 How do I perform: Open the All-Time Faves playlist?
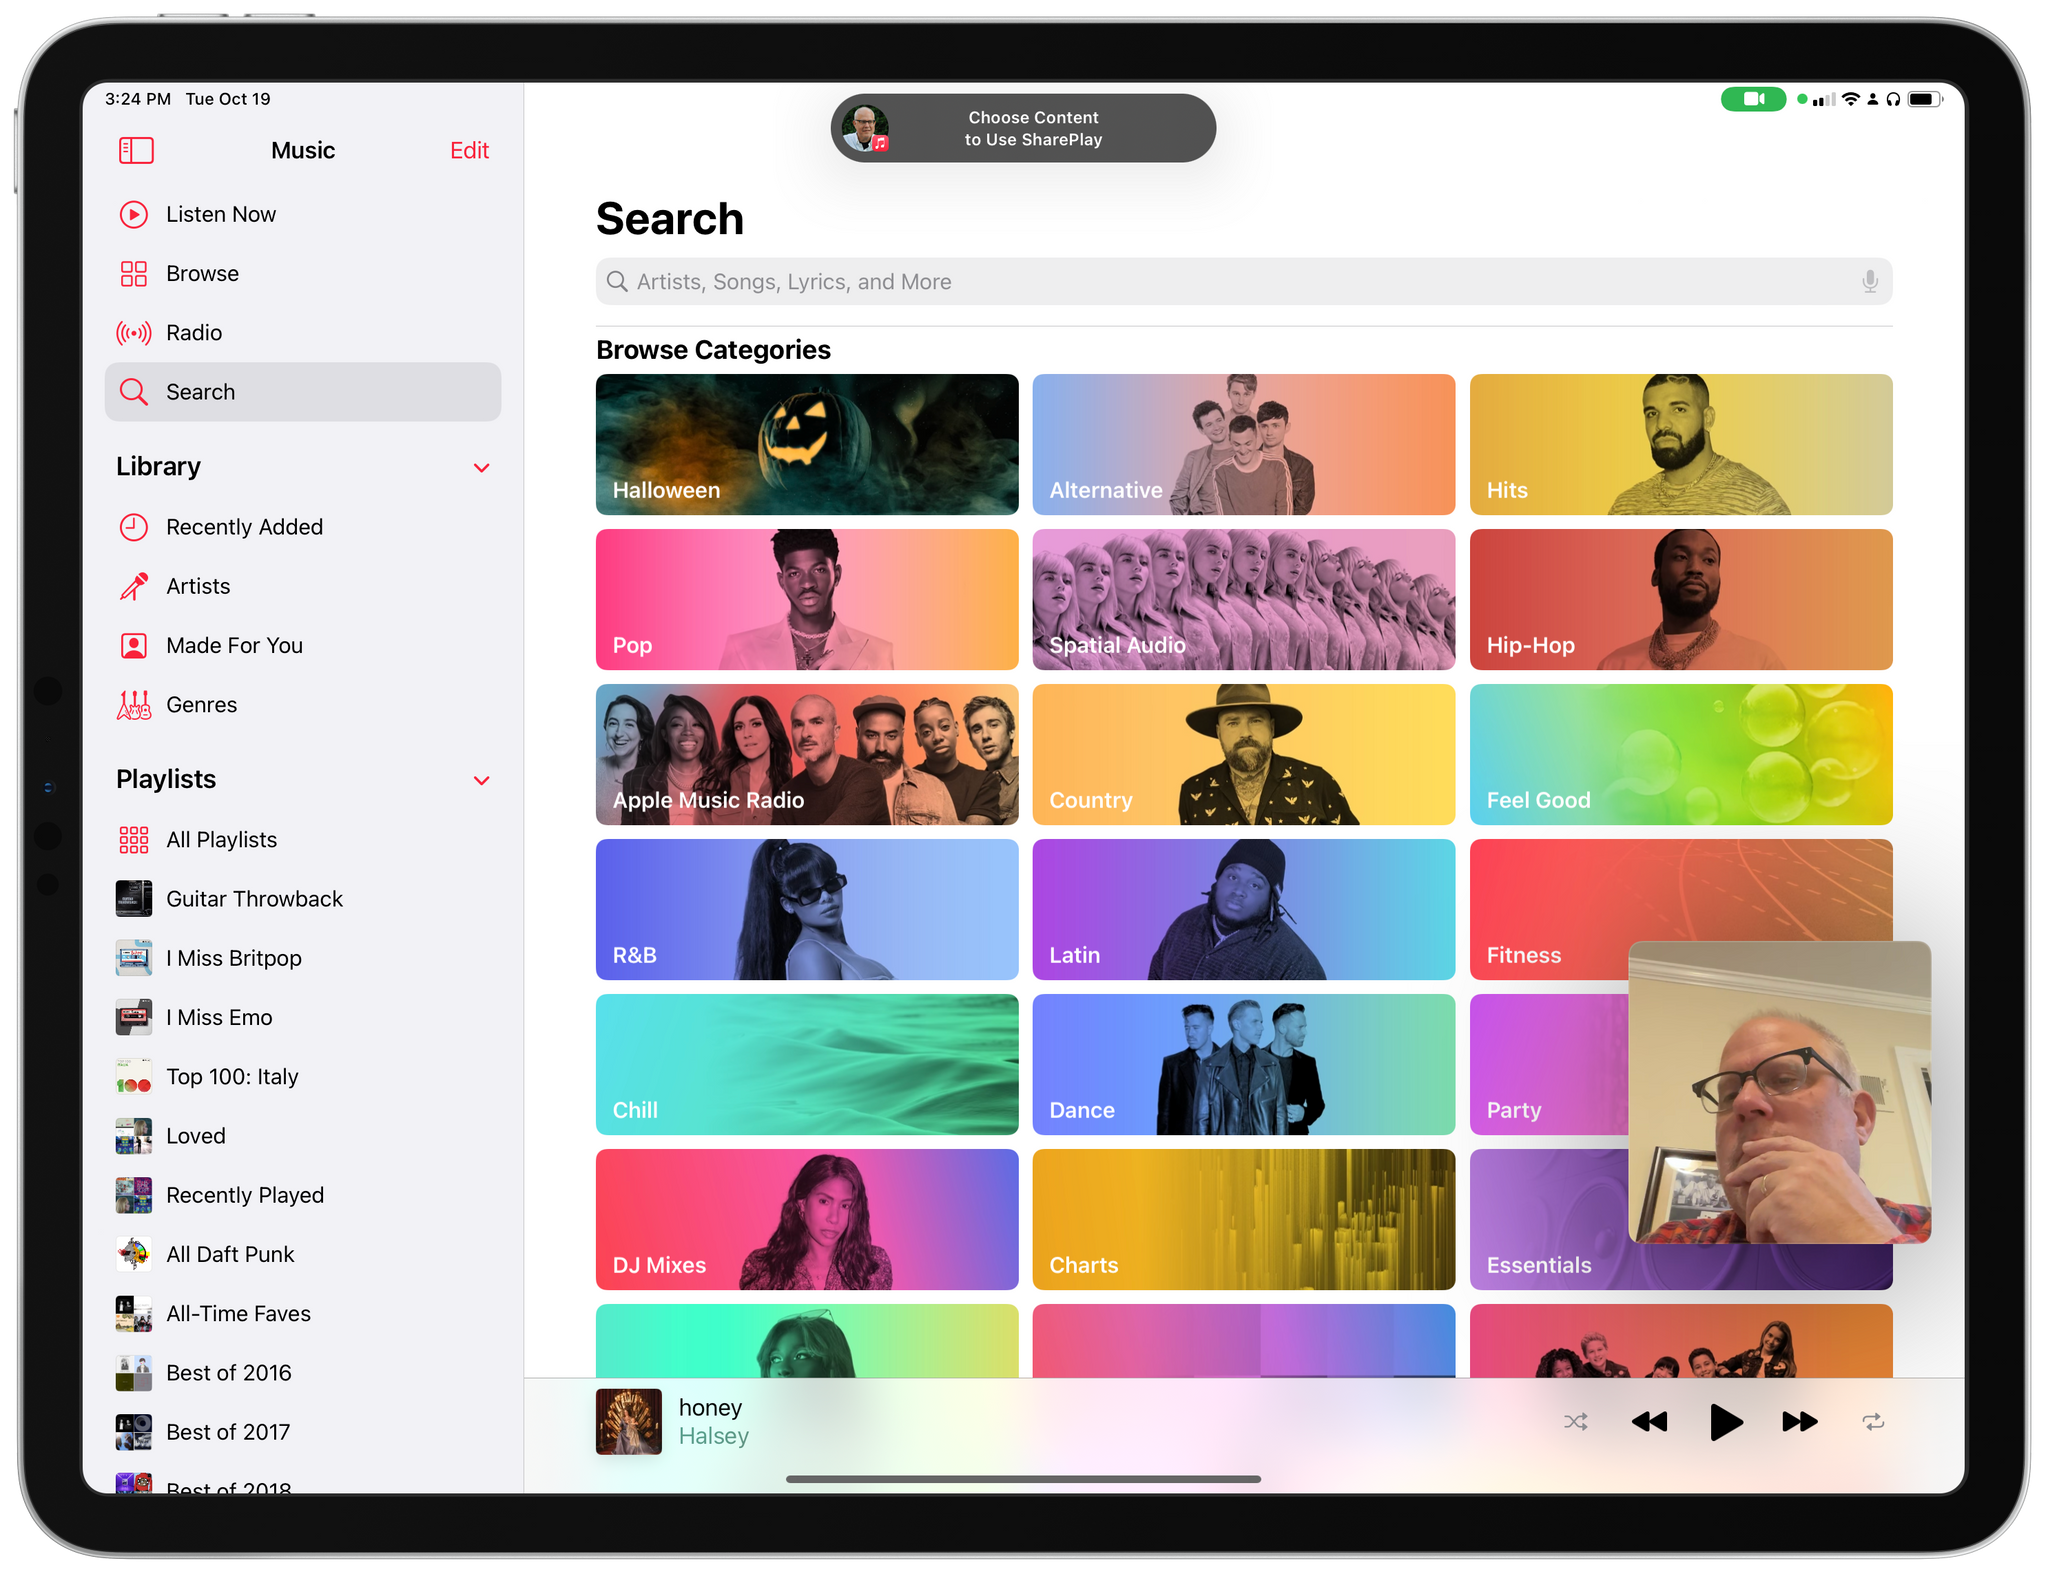[303, 1314]
